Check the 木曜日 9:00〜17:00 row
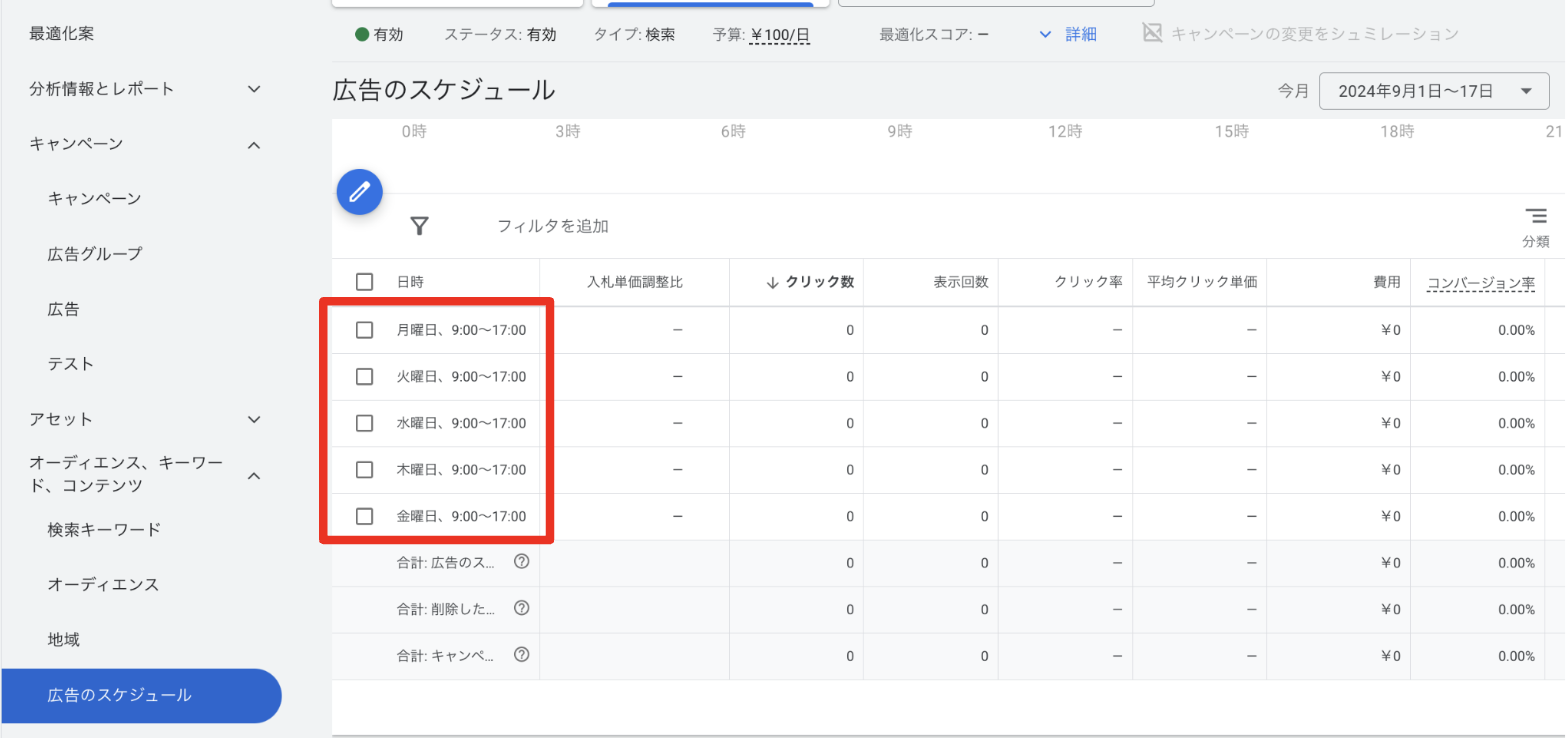Screen dimensions: 1566x738 click(365, 470)
